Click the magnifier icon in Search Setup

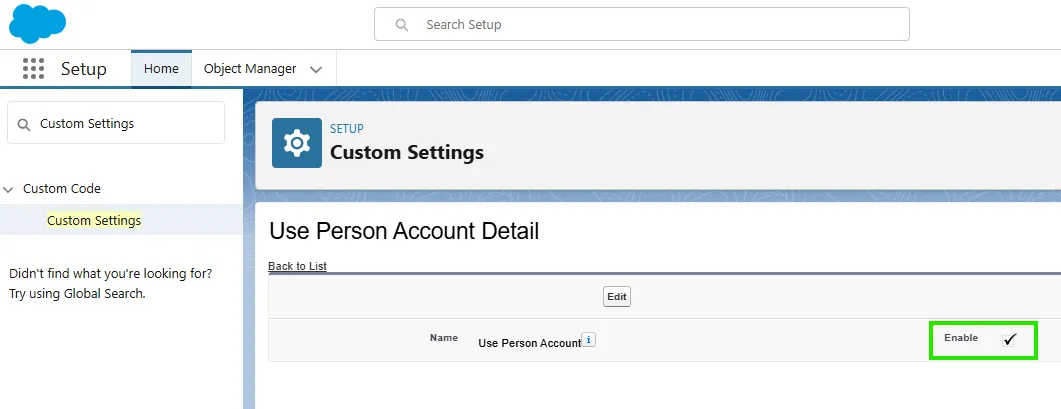401,24
